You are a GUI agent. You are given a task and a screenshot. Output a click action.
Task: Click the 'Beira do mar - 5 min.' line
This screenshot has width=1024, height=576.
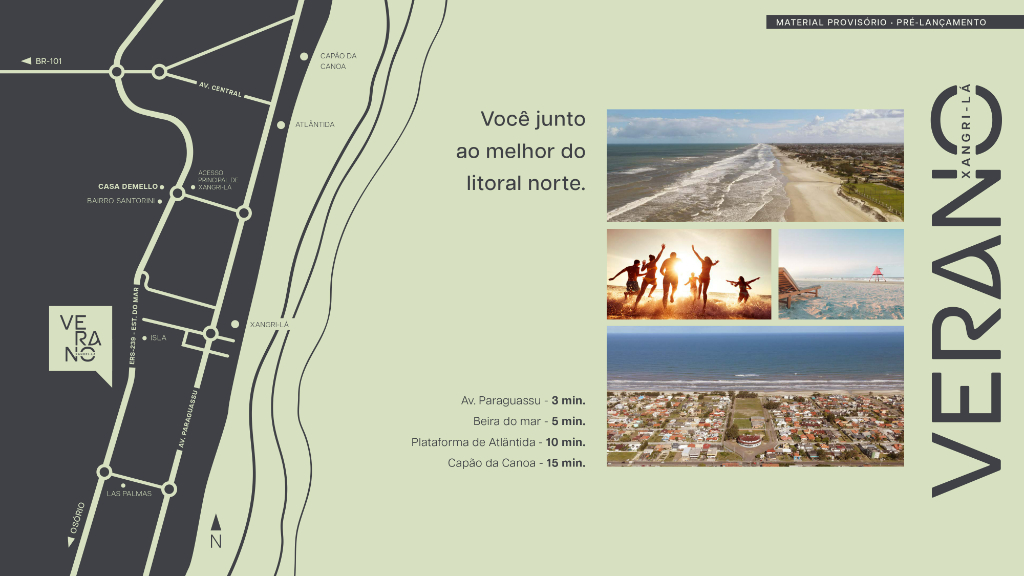click(x=529, y=421)
